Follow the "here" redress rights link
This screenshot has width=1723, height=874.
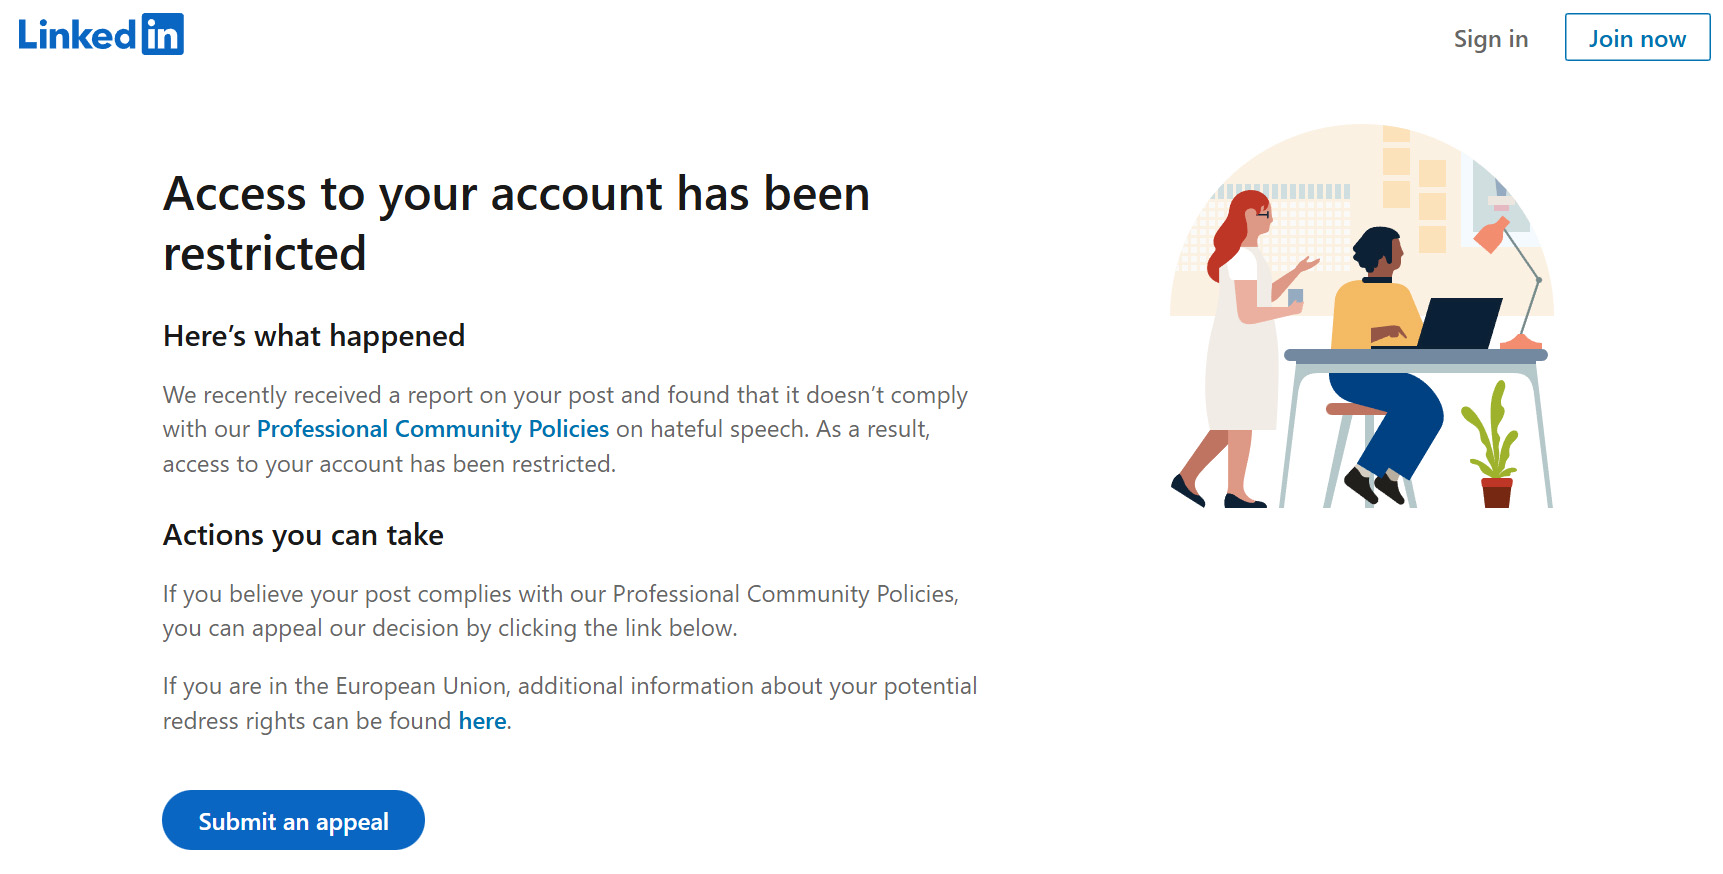(x=482, y=721)
